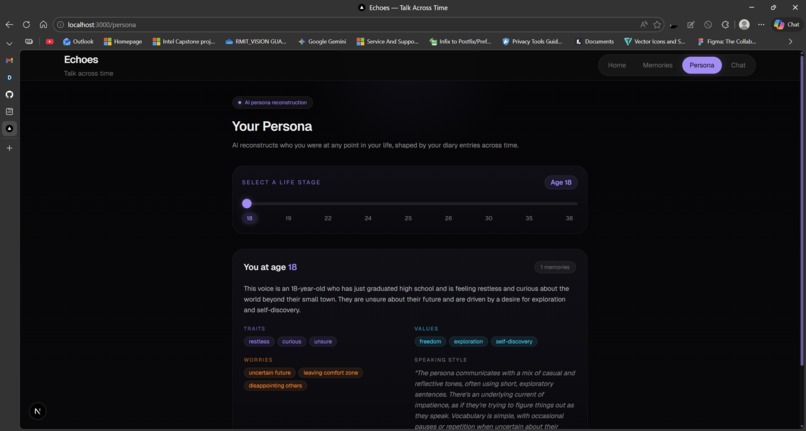Open the Vector Icons and S bookmark
The height and width of the screenshot is (431, 806).
pos(654,42)
